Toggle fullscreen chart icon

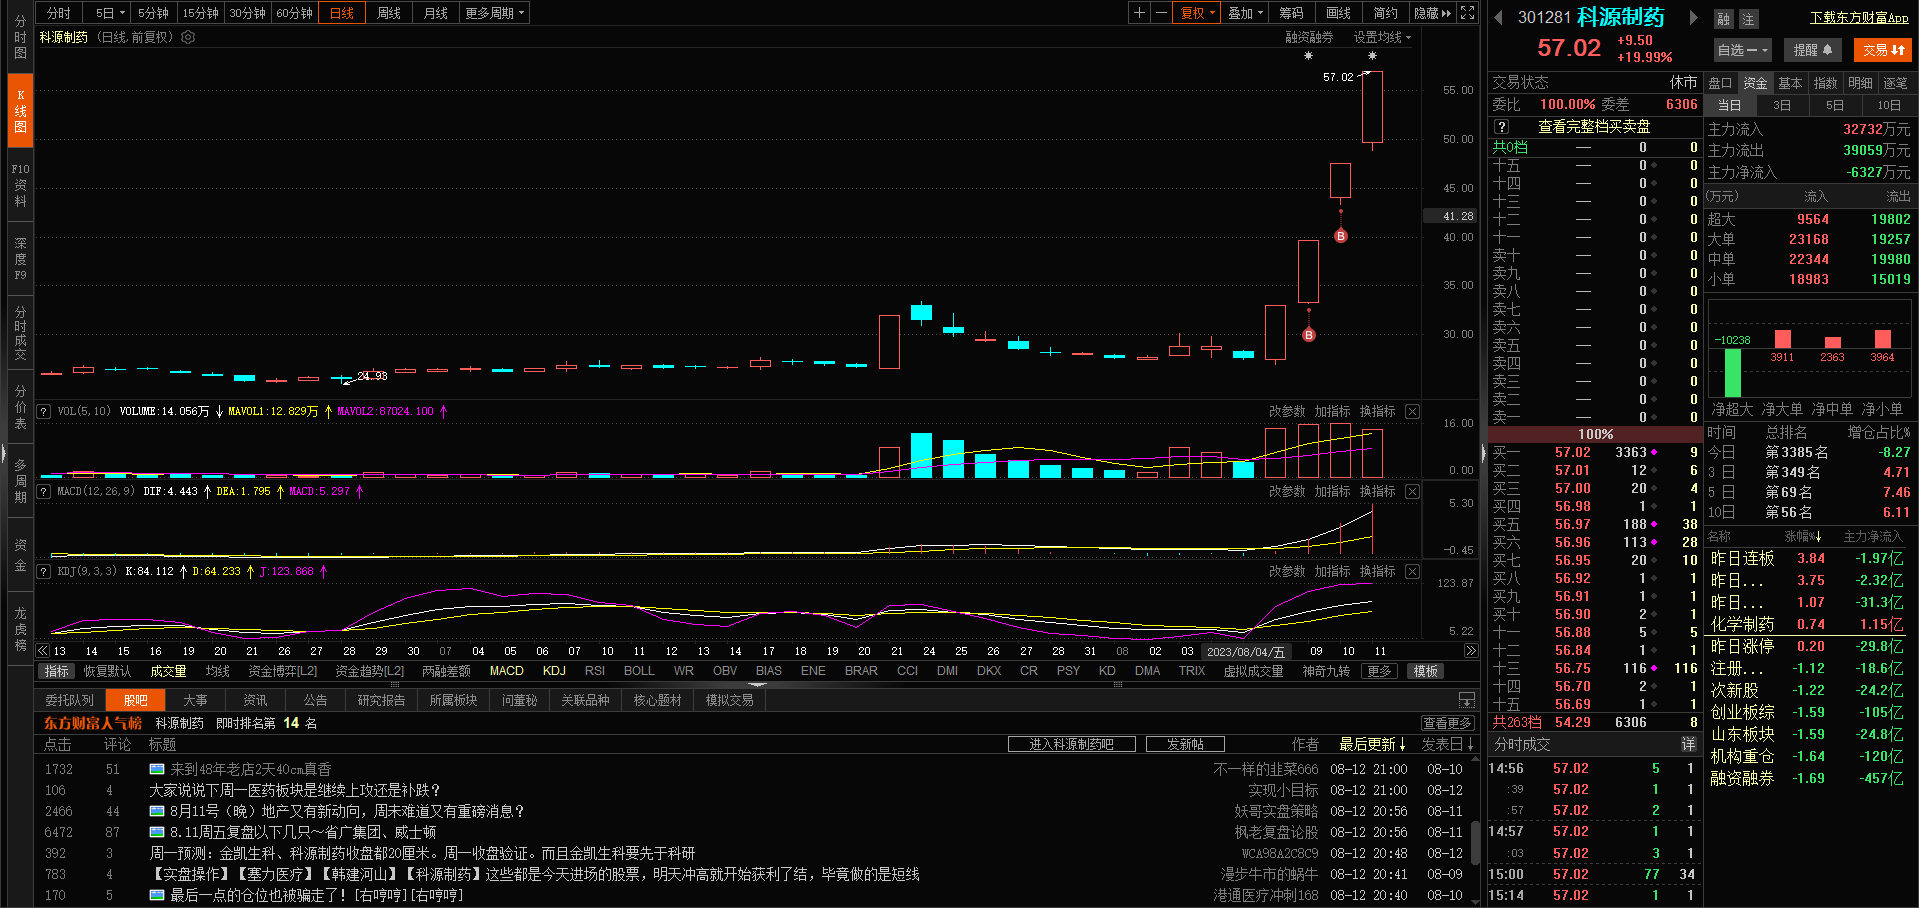pos(1467,13)
